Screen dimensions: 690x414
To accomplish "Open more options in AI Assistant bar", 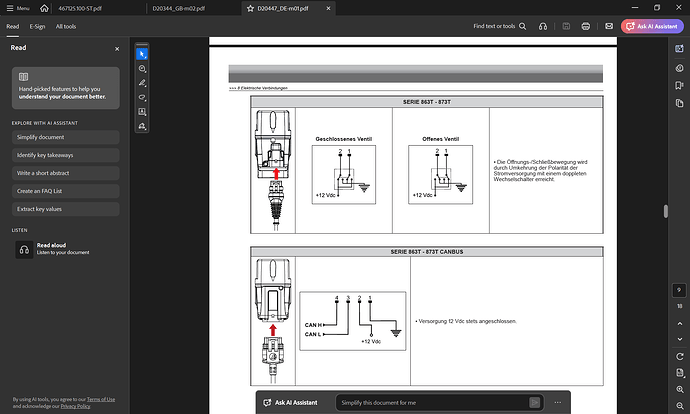I will (x=558, y=403).
